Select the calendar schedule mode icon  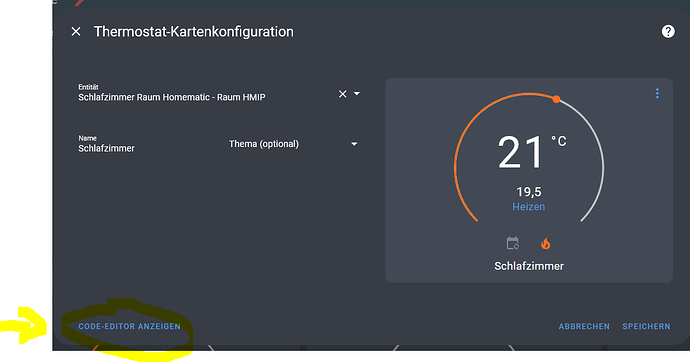tap(513, 243)
